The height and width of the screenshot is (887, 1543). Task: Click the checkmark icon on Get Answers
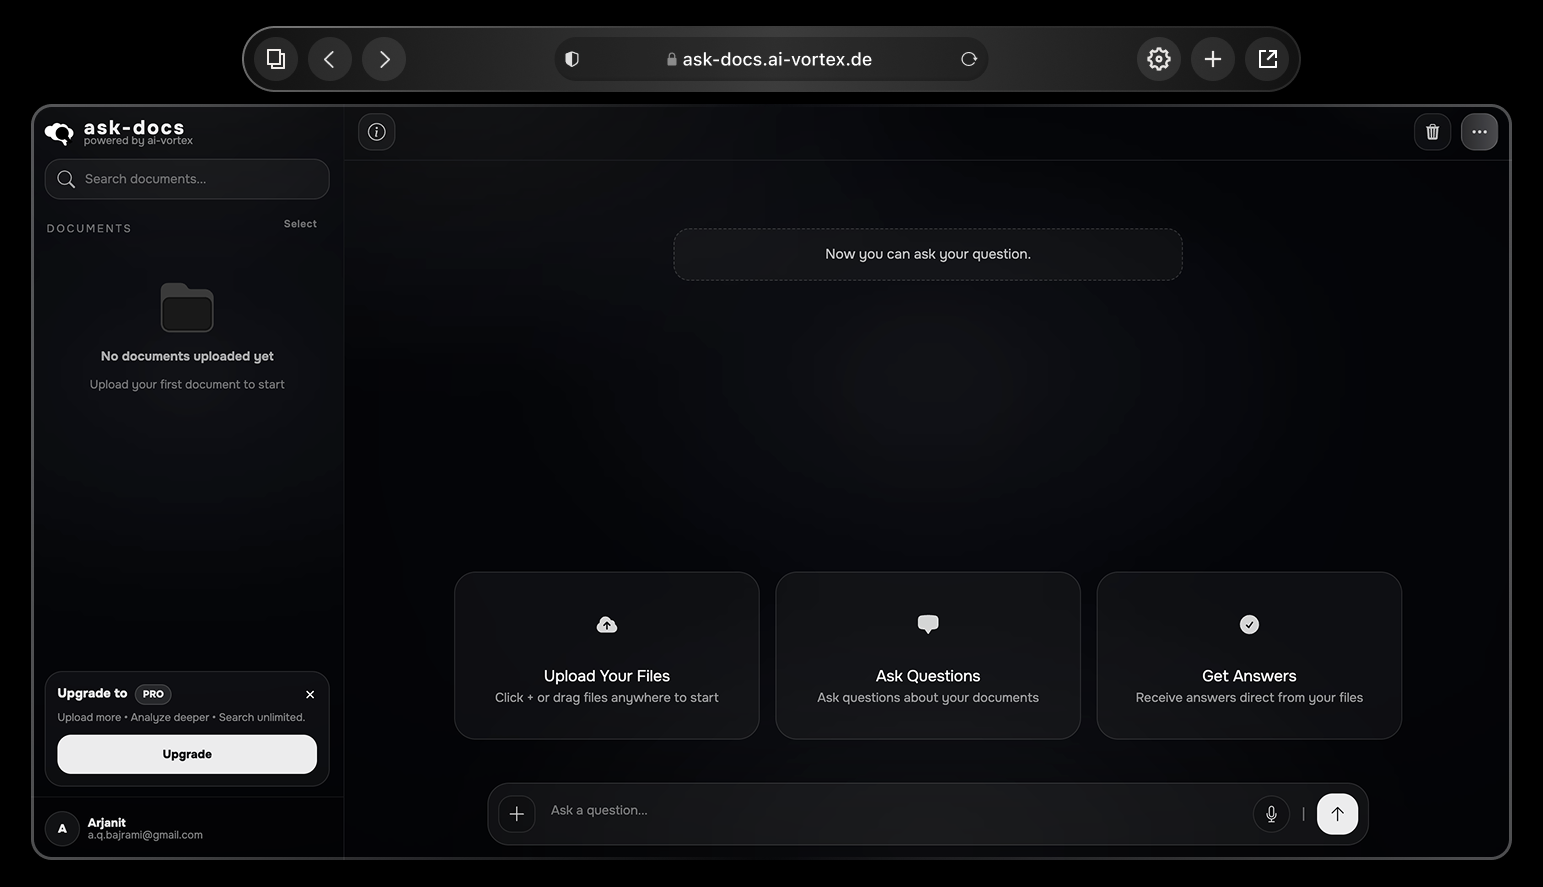pyautogui.click(x=1248, y=623)
